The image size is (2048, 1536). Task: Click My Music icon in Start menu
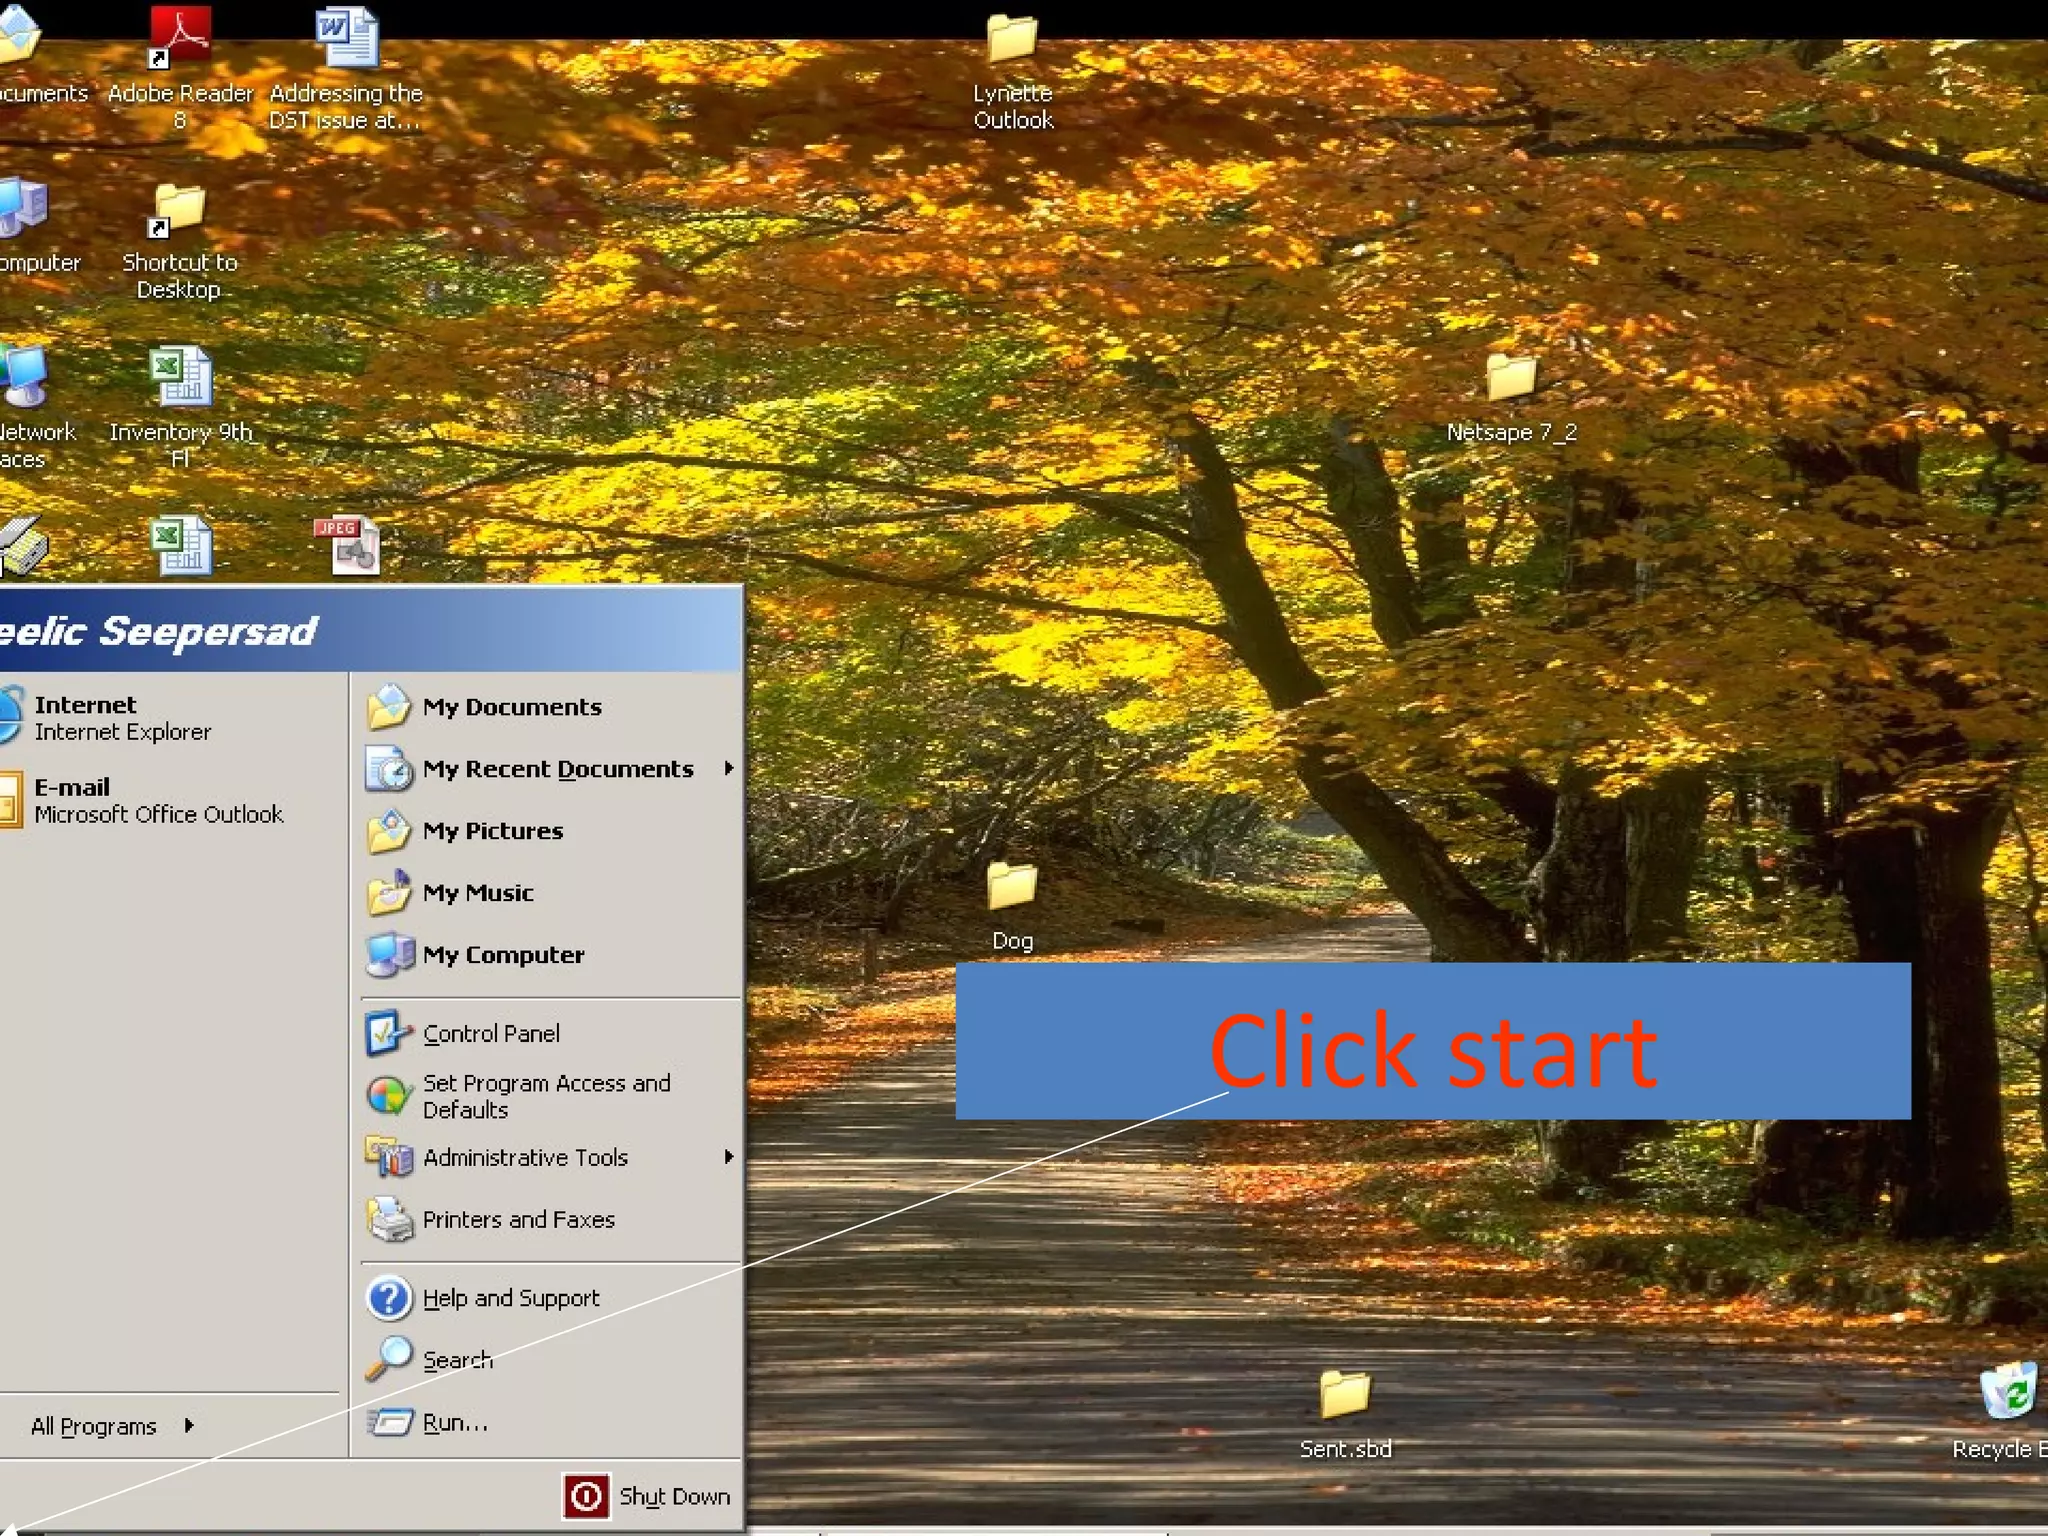coord(388,893)
